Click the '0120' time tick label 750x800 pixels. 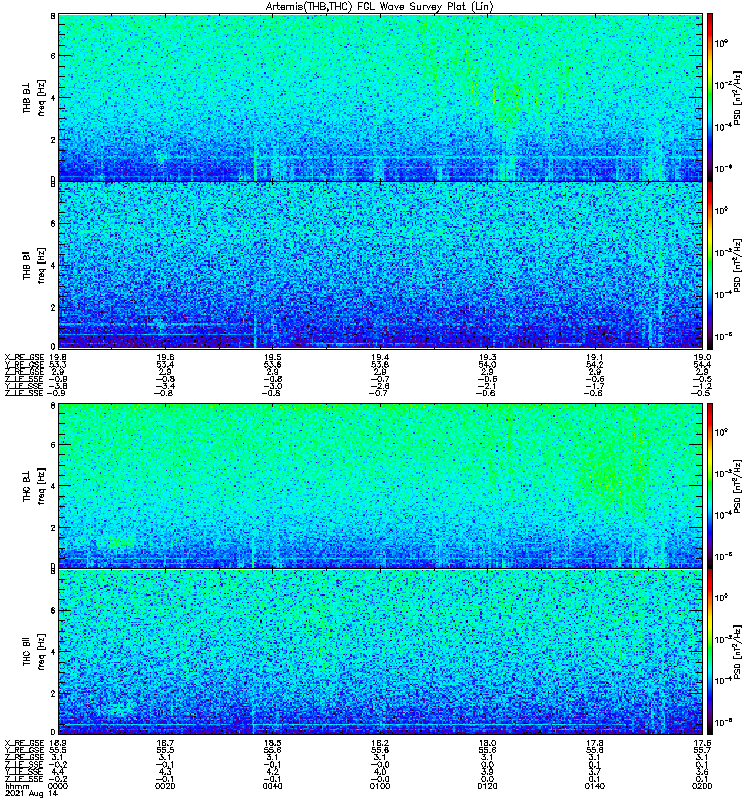(x=487, y=786)
